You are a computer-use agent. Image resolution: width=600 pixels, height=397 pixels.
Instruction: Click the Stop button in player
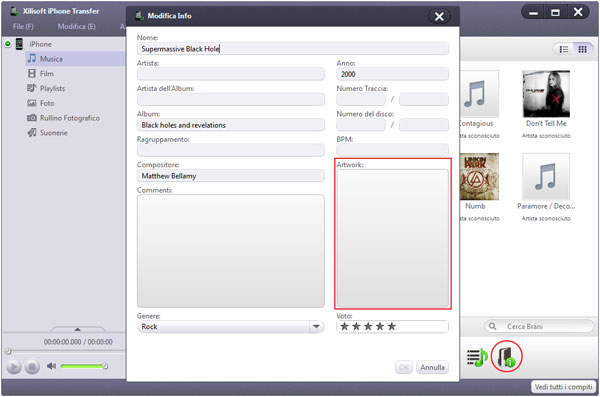click(x=32, y=367)
